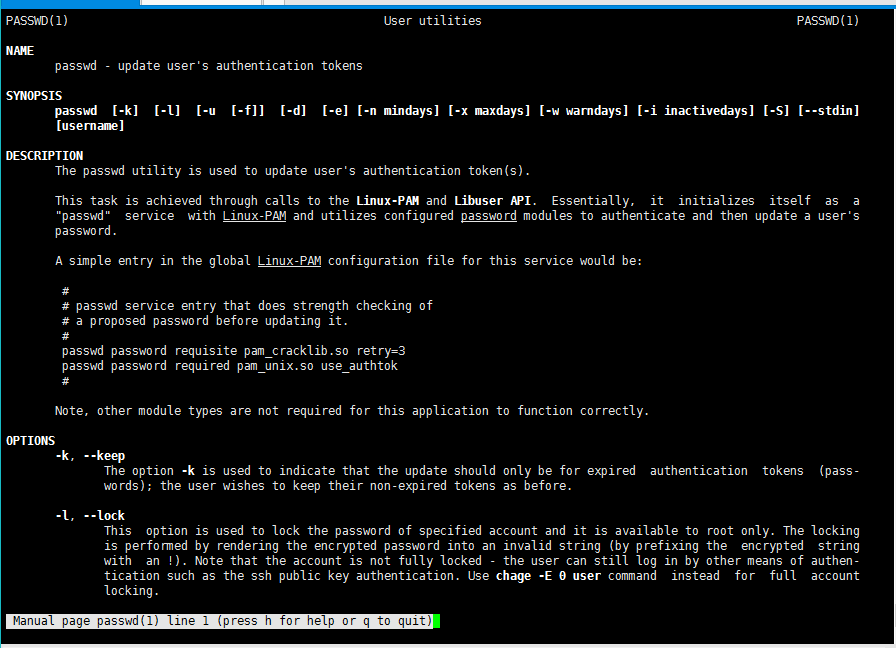896x648 pixels.
Task: Click the NAME section heading
Action: click(x=20, y=51)
